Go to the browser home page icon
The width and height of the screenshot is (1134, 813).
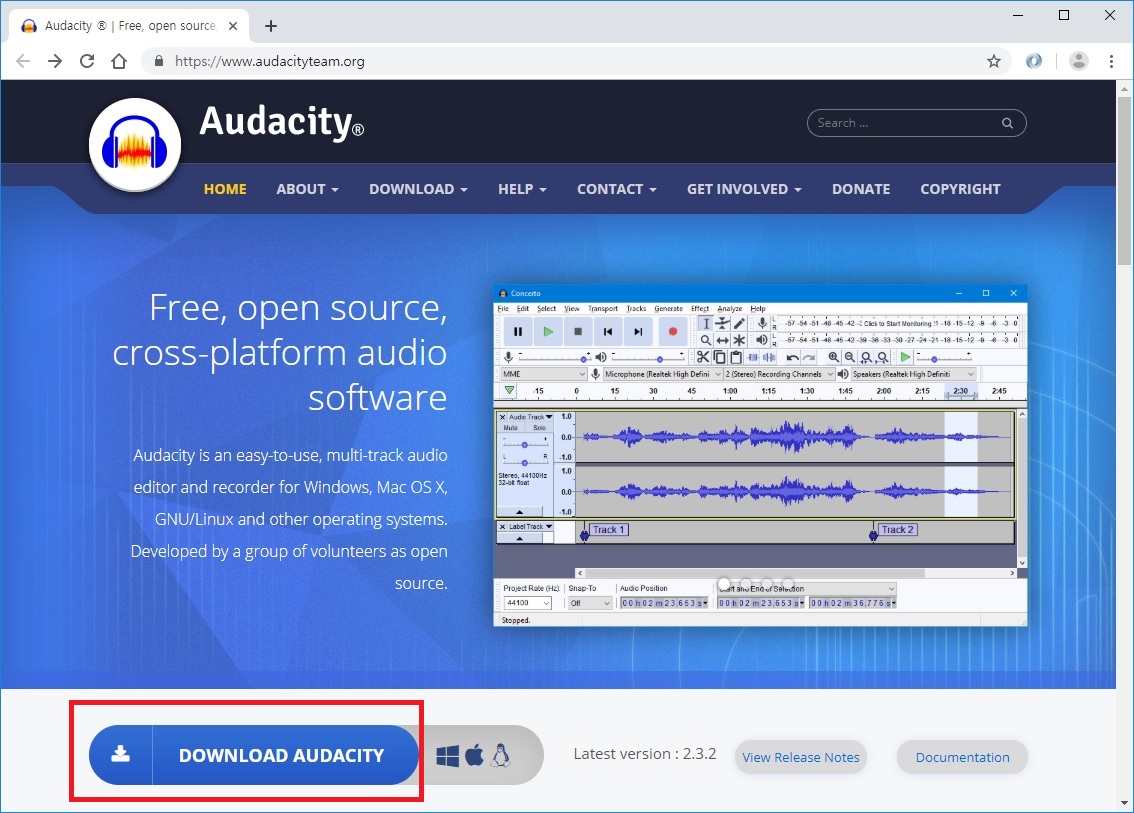pos(119,61)
